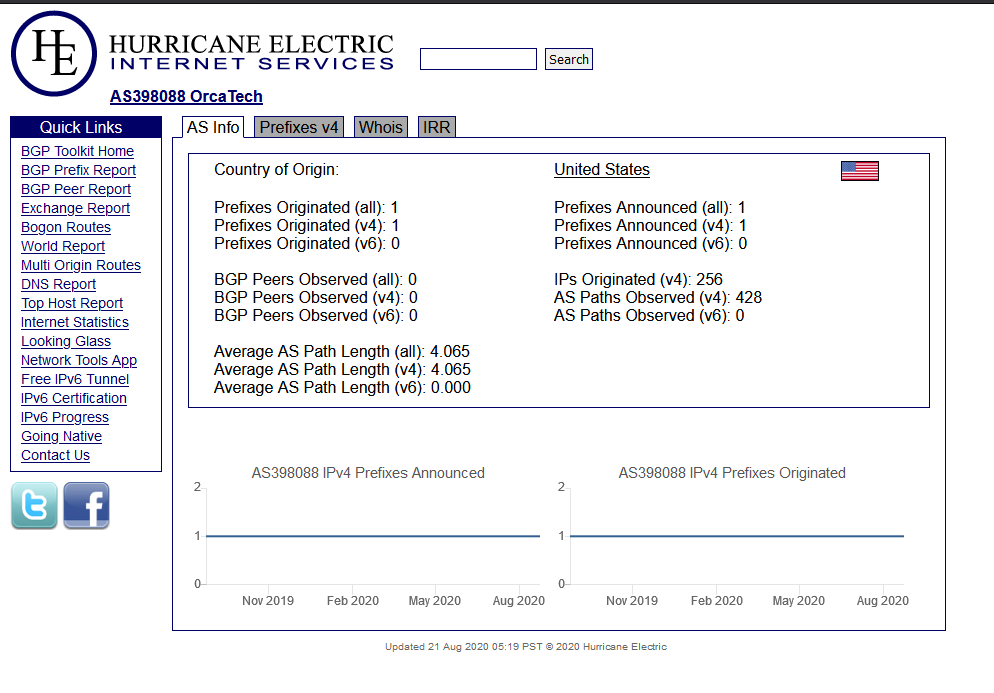Click 'AS398088 IPv4 Prefixes Originated' chart title
This screenshot has height=693, width=994.
[x=732, y=473]
